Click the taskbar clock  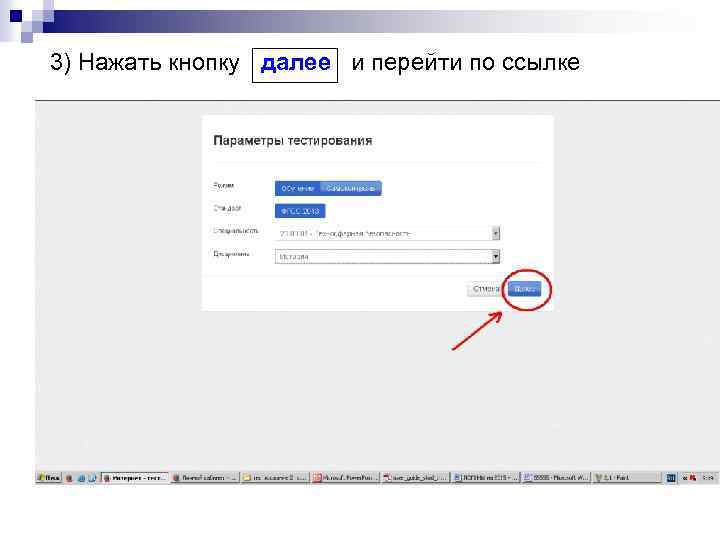(709, 478)
